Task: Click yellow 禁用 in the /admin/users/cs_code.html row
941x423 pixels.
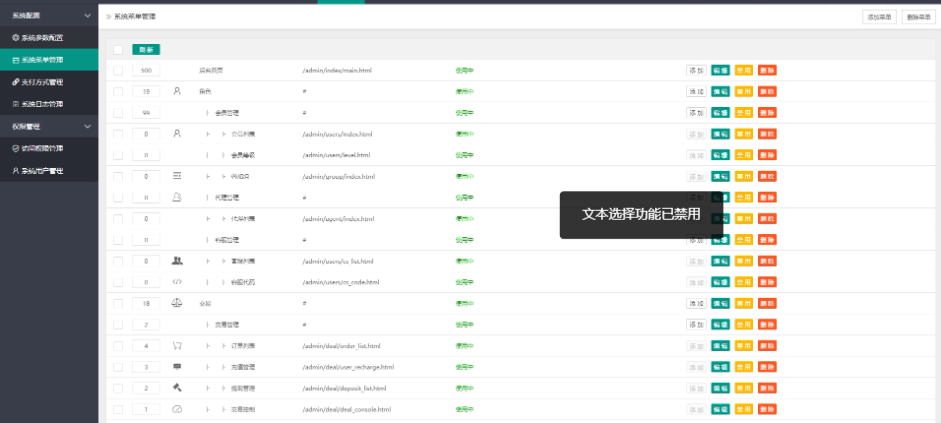Action: coord(744,282)
